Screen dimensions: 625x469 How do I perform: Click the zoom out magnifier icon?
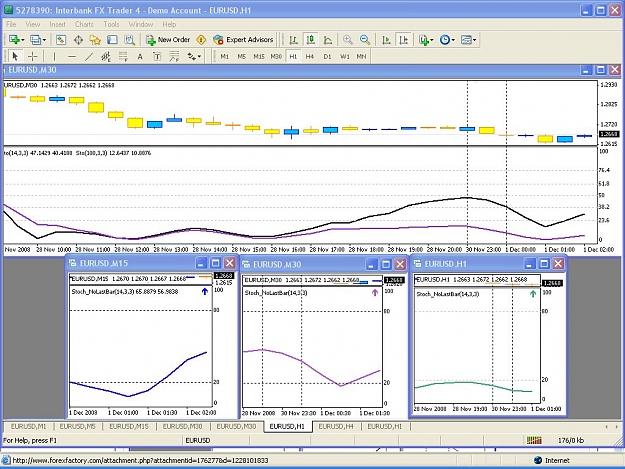point(365,40)
